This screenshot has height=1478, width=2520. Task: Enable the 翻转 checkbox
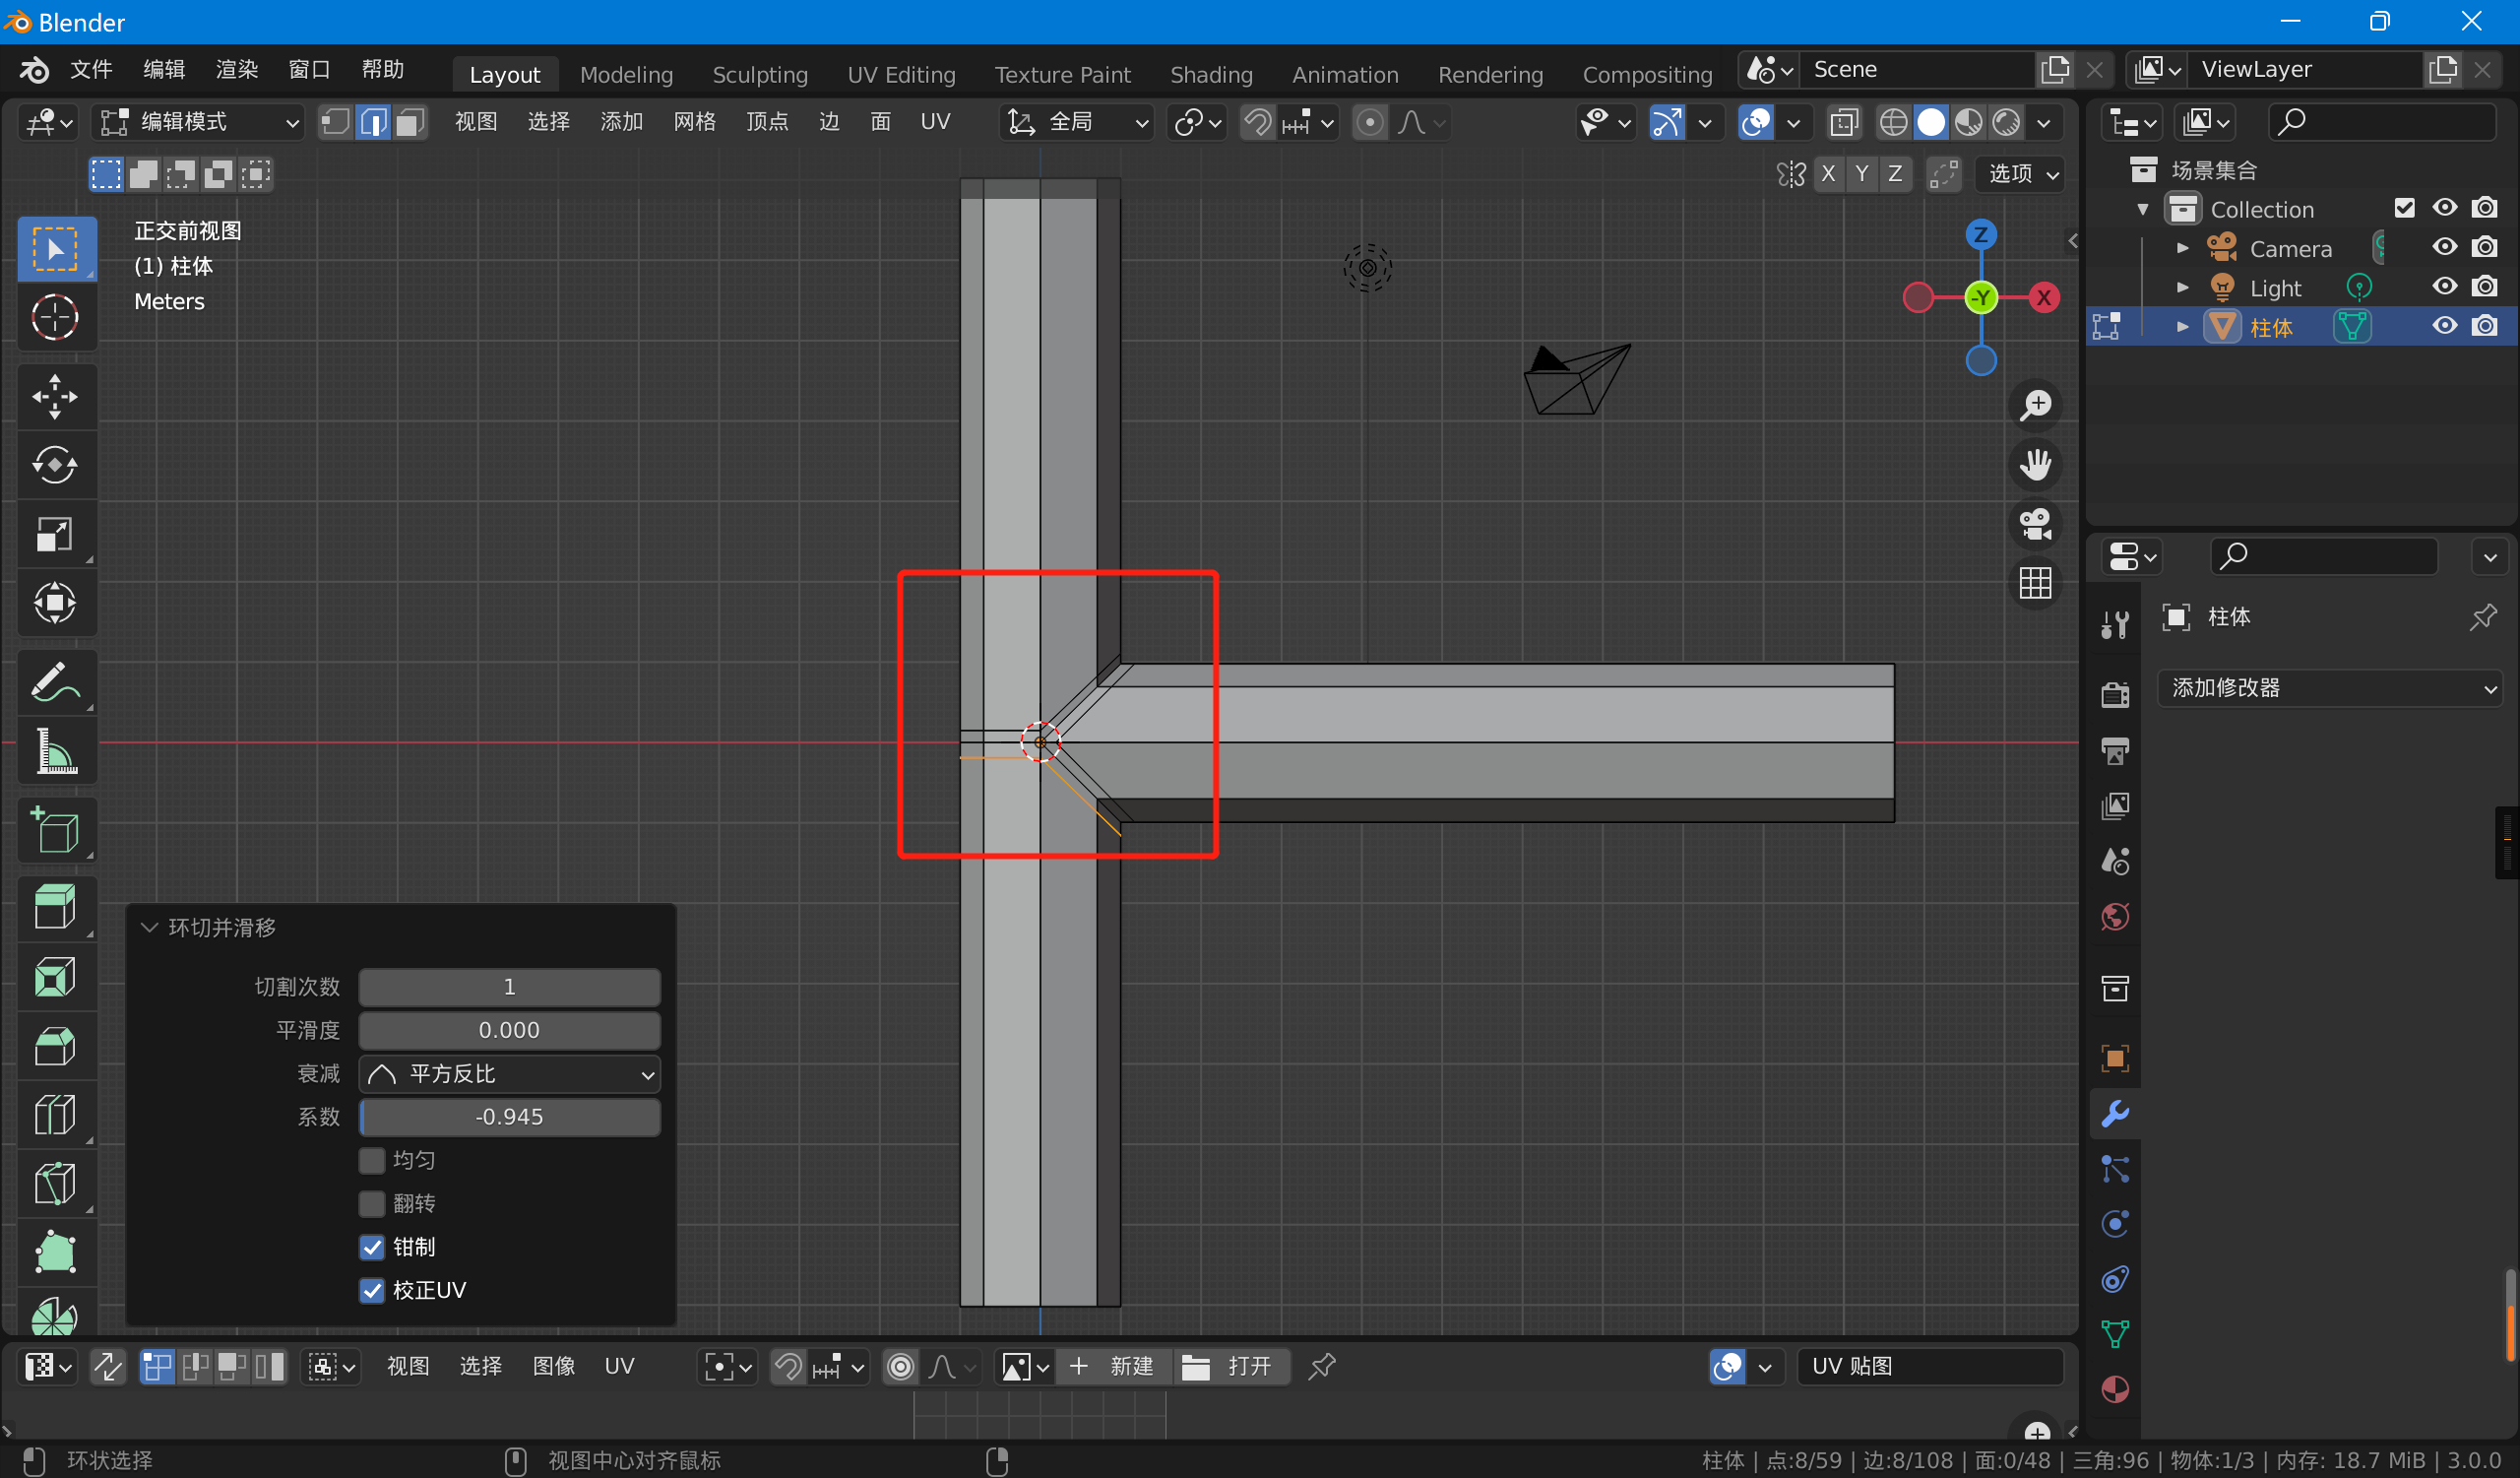[x=372, y=1203]
